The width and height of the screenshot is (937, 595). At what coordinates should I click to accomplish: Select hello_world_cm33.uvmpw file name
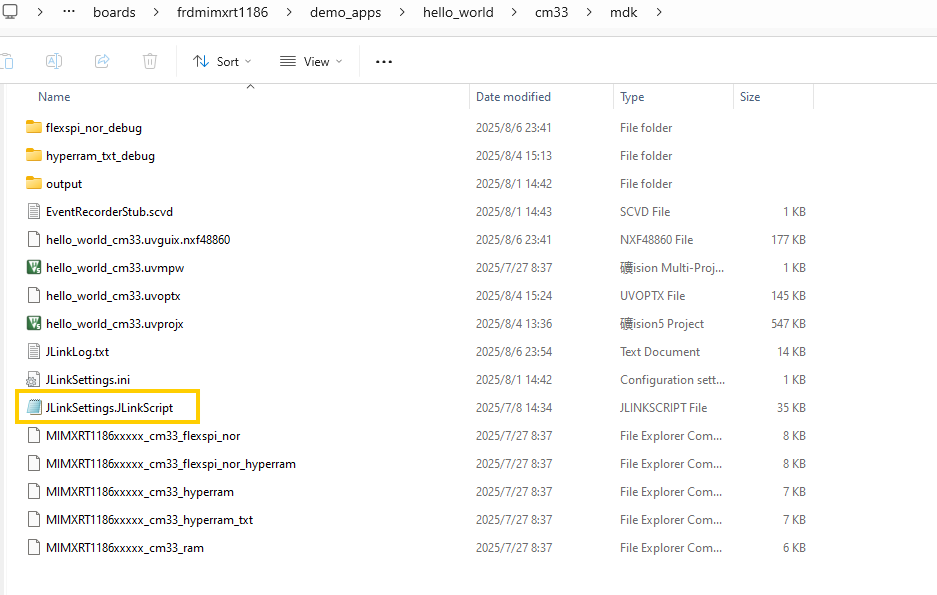tap(115, 268)
